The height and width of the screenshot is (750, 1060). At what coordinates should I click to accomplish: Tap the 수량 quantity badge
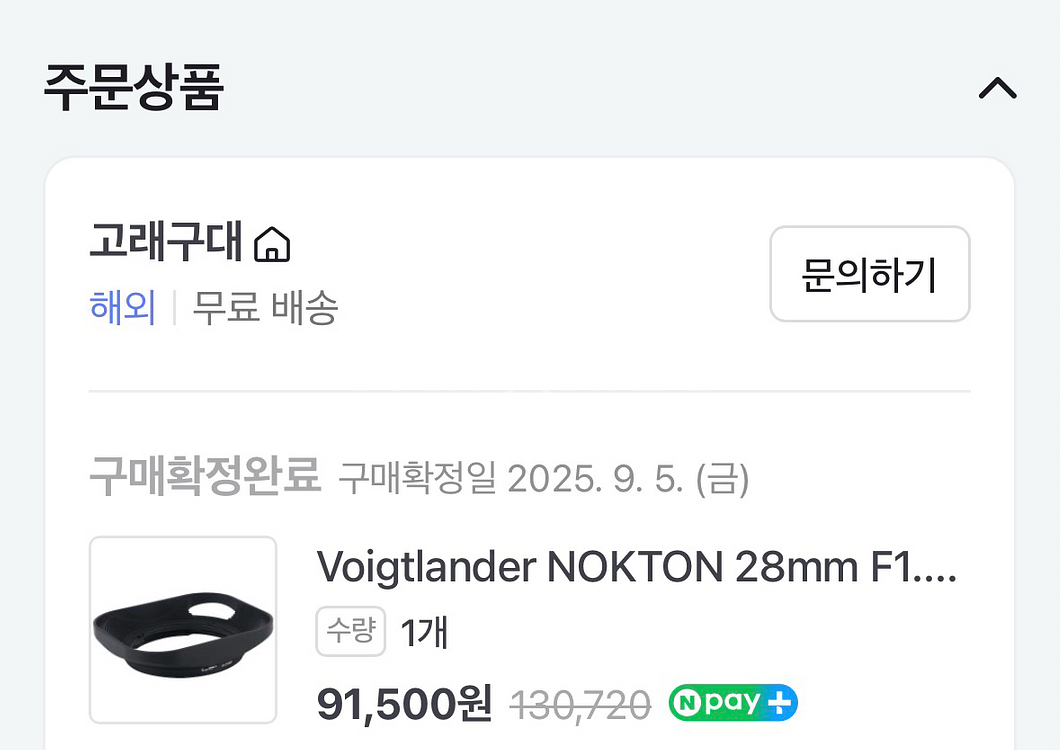(351, 631)
